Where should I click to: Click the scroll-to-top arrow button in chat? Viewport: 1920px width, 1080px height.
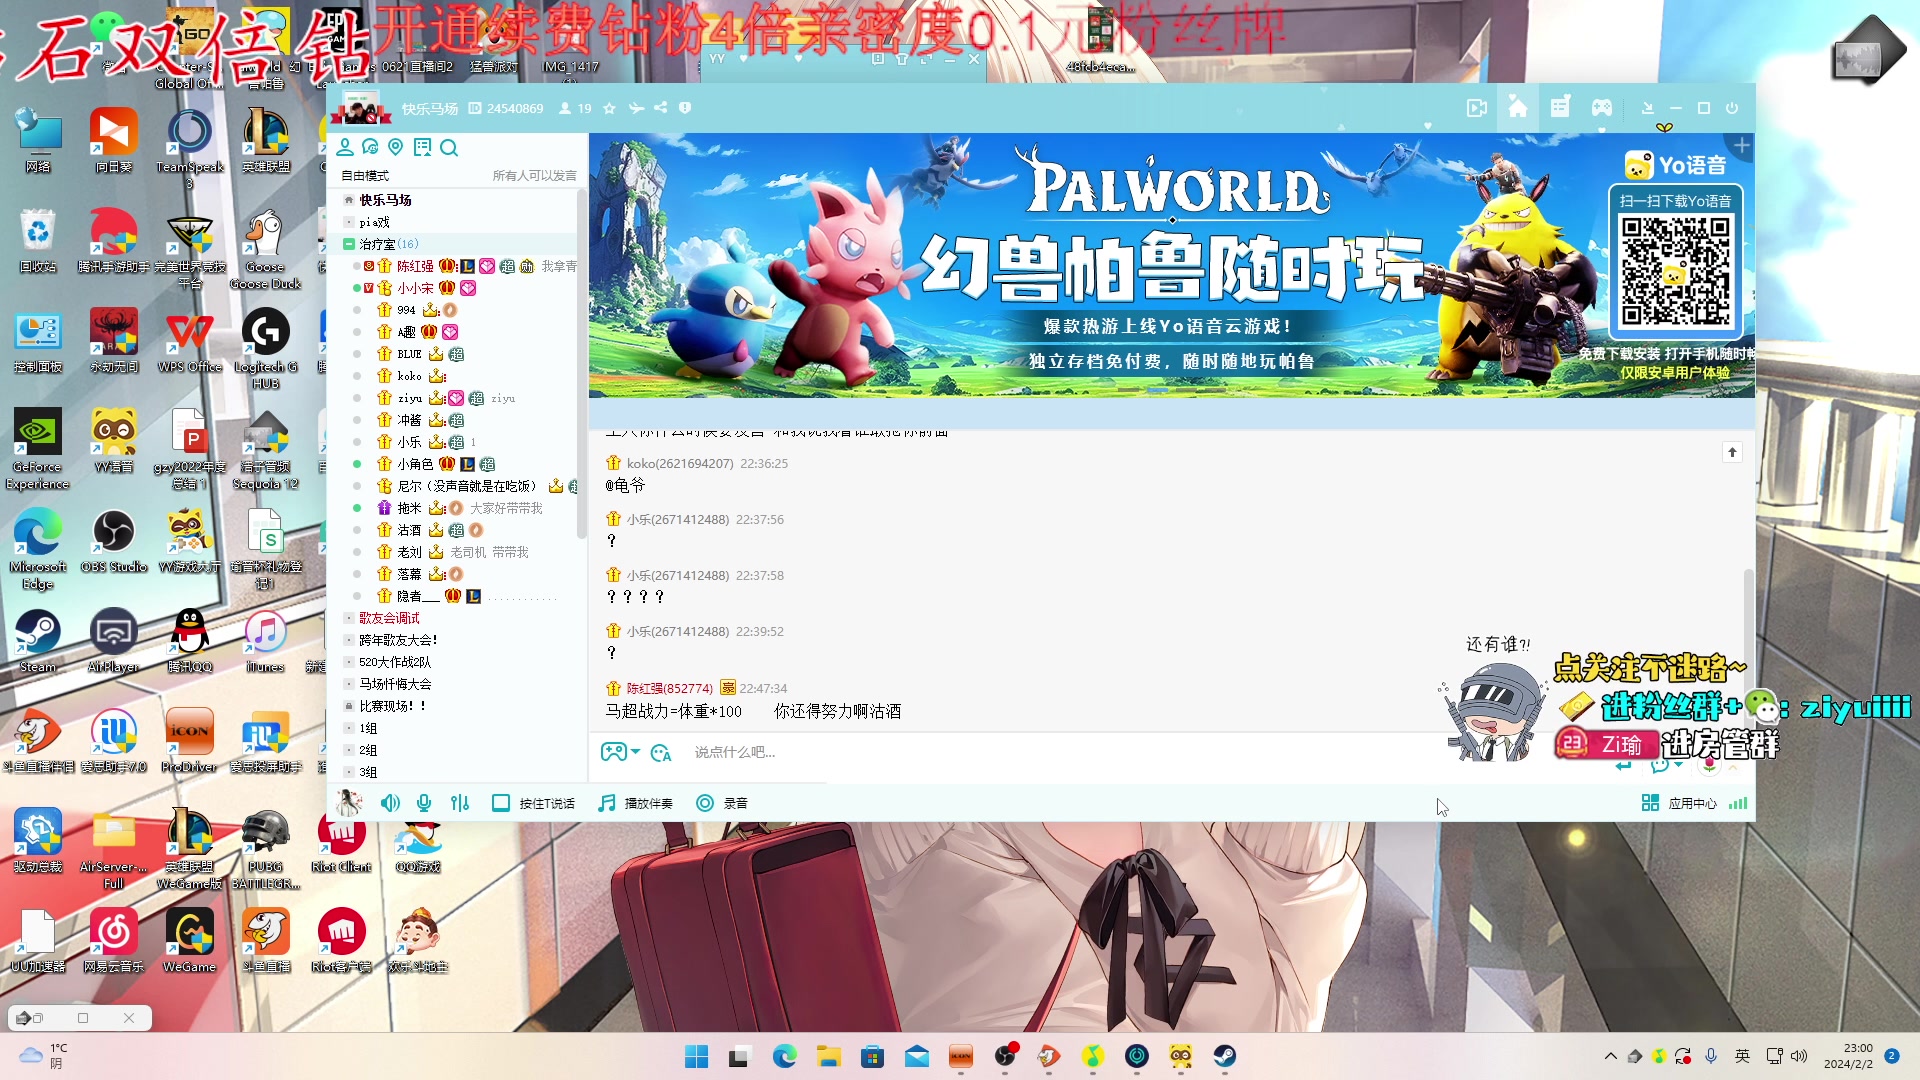(1732, 452)
